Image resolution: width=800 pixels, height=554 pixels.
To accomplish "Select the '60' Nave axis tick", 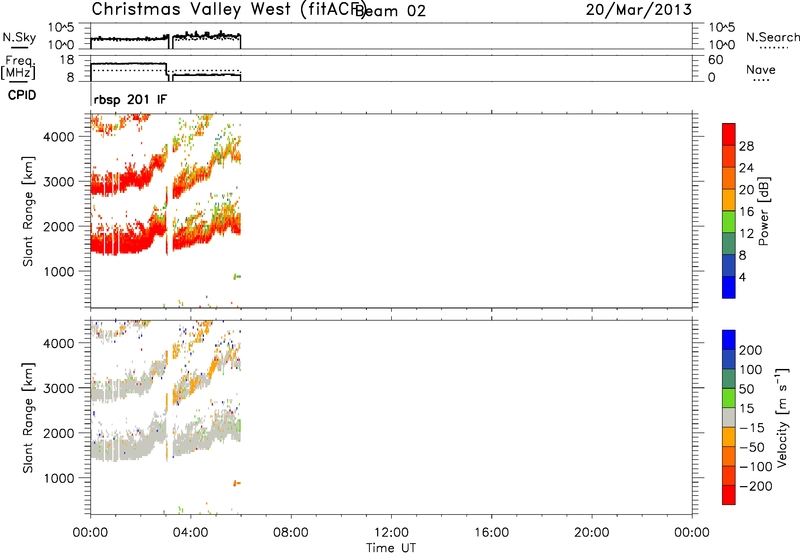I will pyautogui.click(x=716, y=60).
